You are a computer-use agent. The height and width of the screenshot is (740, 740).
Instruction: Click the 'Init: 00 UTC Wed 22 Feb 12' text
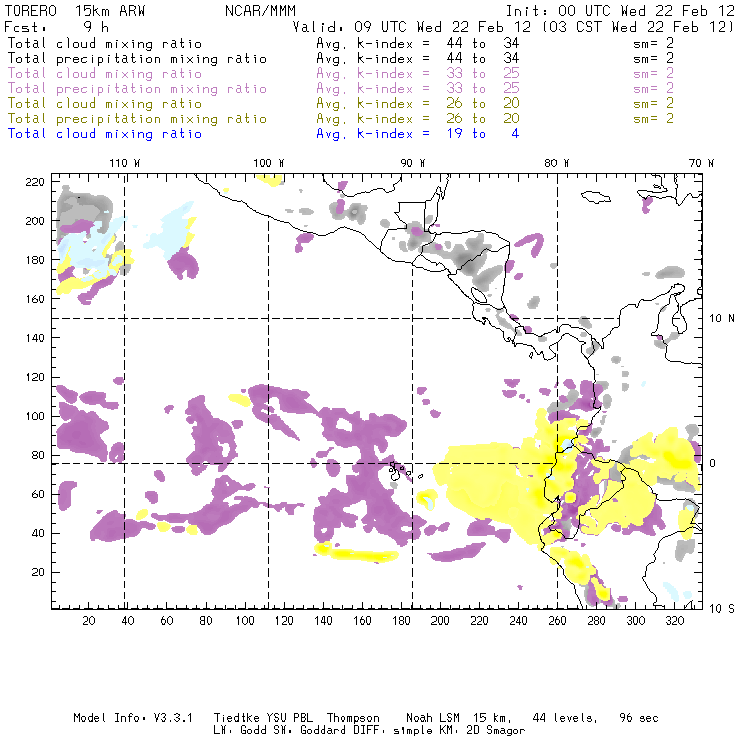pyautogui.click(x=620, y=10)
